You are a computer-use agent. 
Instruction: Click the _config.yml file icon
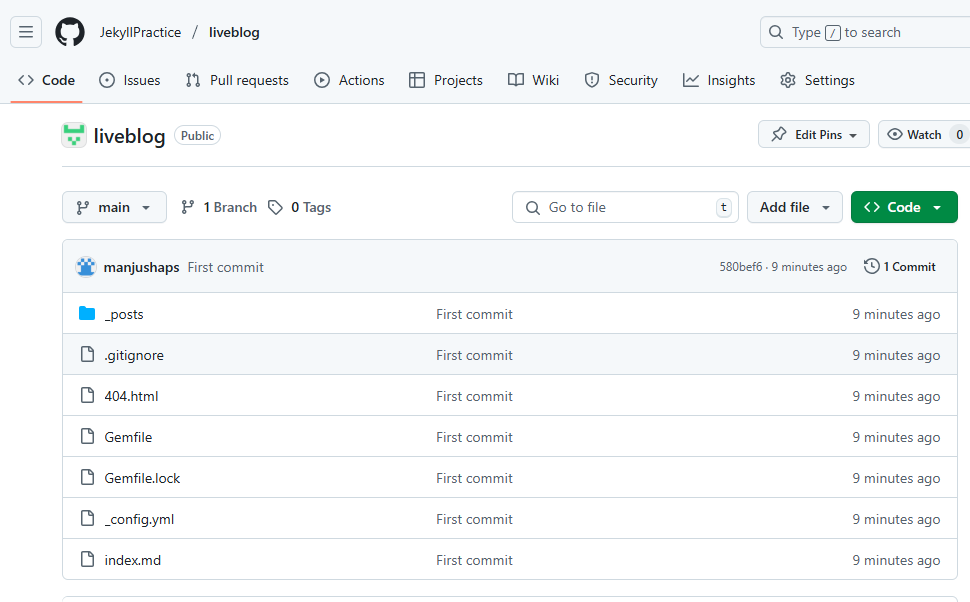88,518
